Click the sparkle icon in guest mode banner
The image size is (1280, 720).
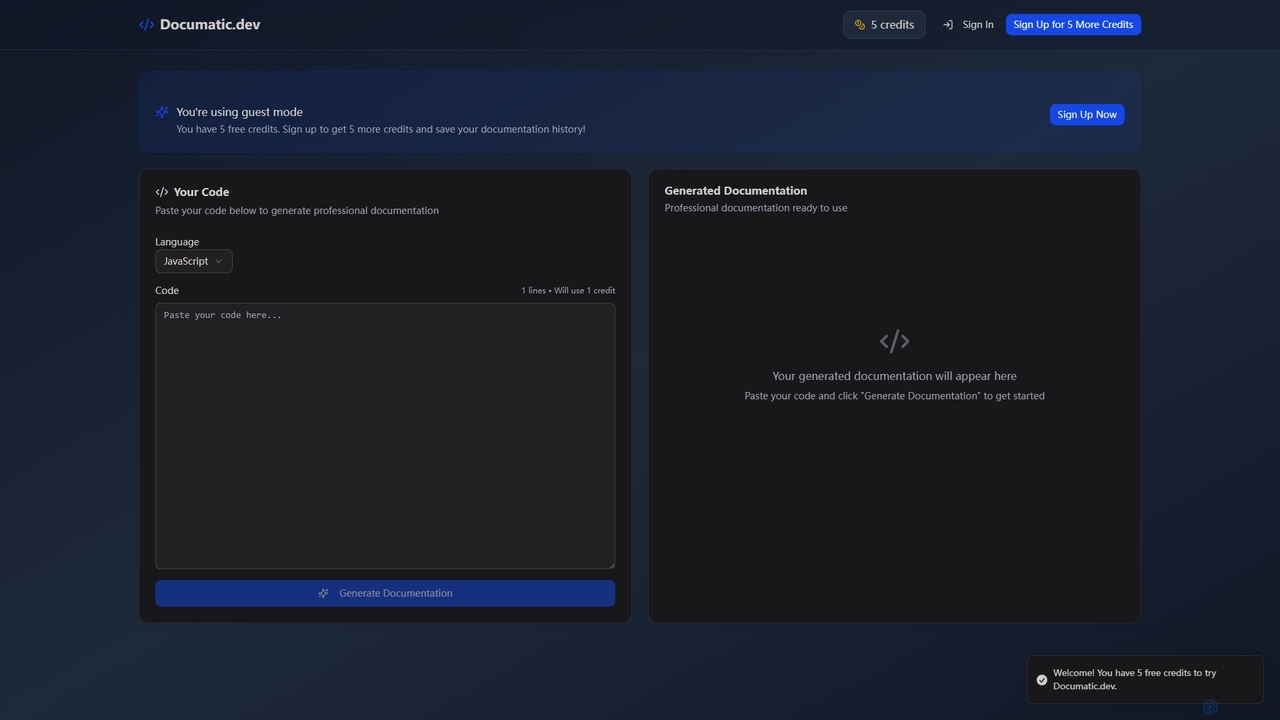point(162,112)
